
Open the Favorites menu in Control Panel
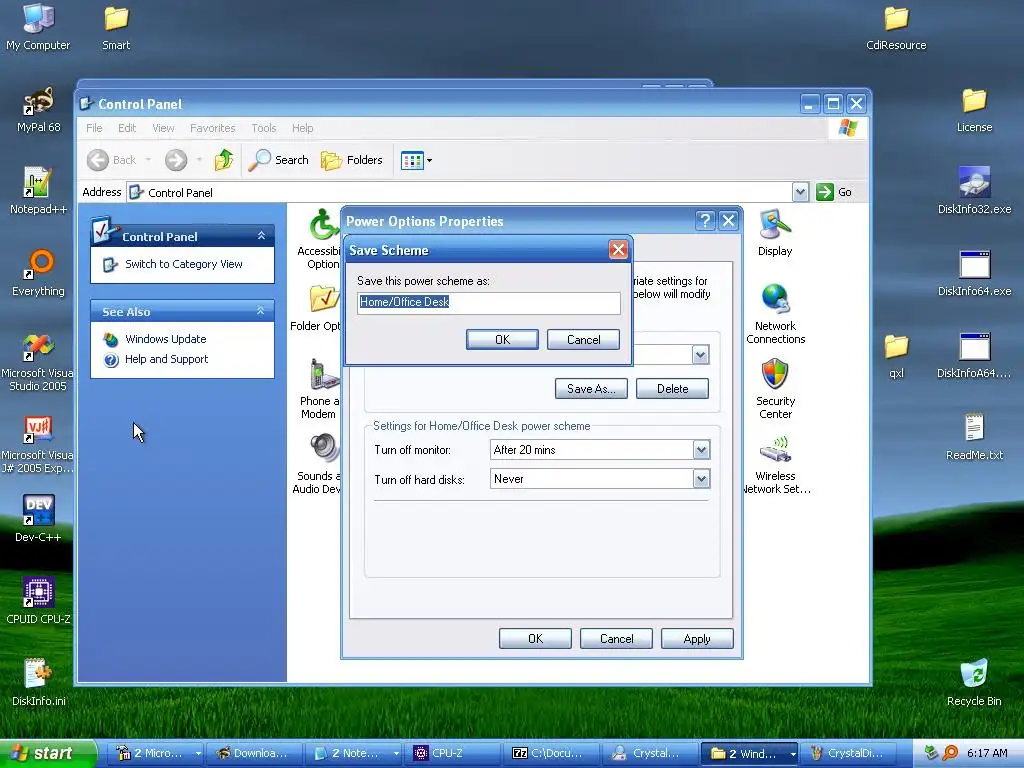(212, 128)
